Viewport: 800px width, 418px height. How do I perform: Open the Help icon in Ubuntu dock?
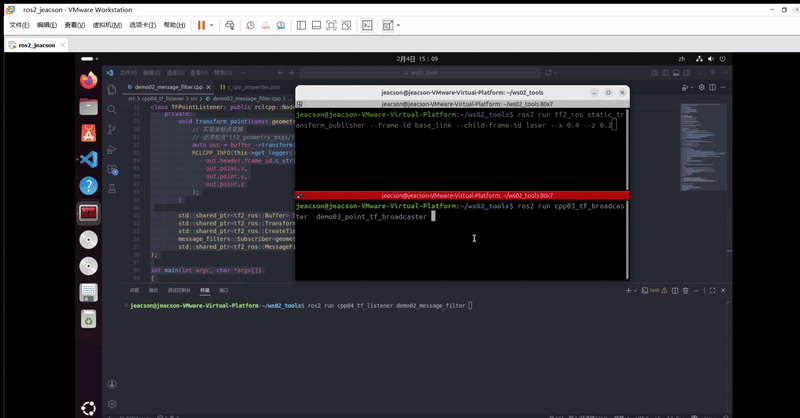88,186
